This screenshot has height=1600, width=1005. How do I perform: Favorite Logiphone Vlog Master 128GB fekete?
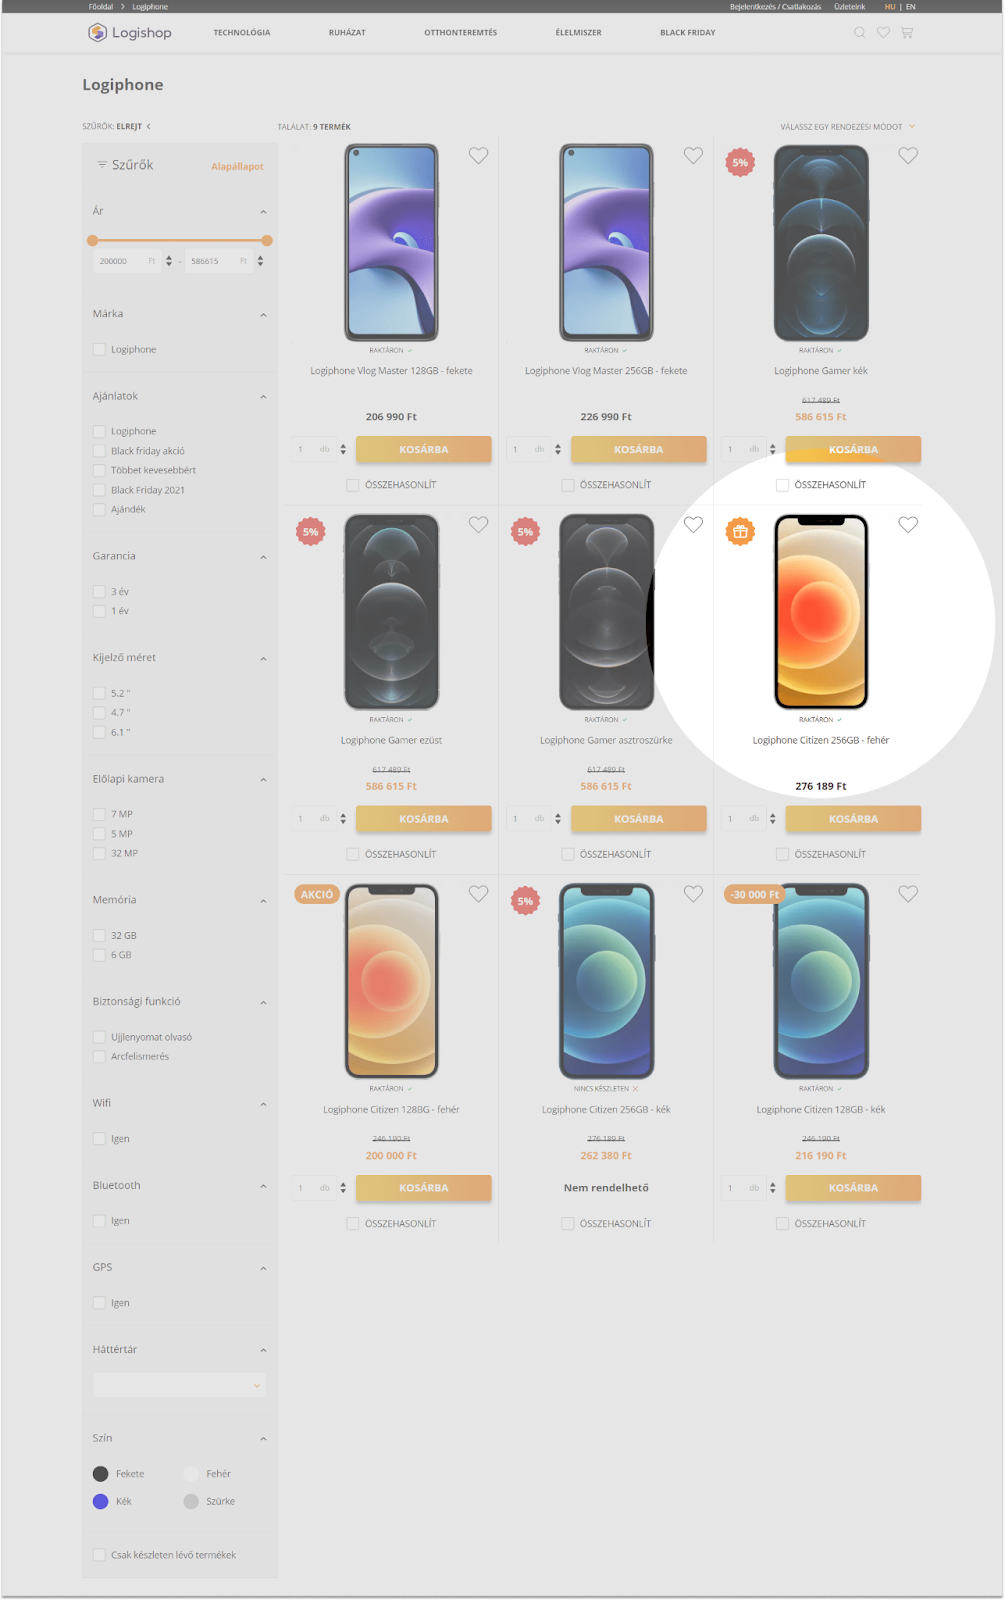479,156
